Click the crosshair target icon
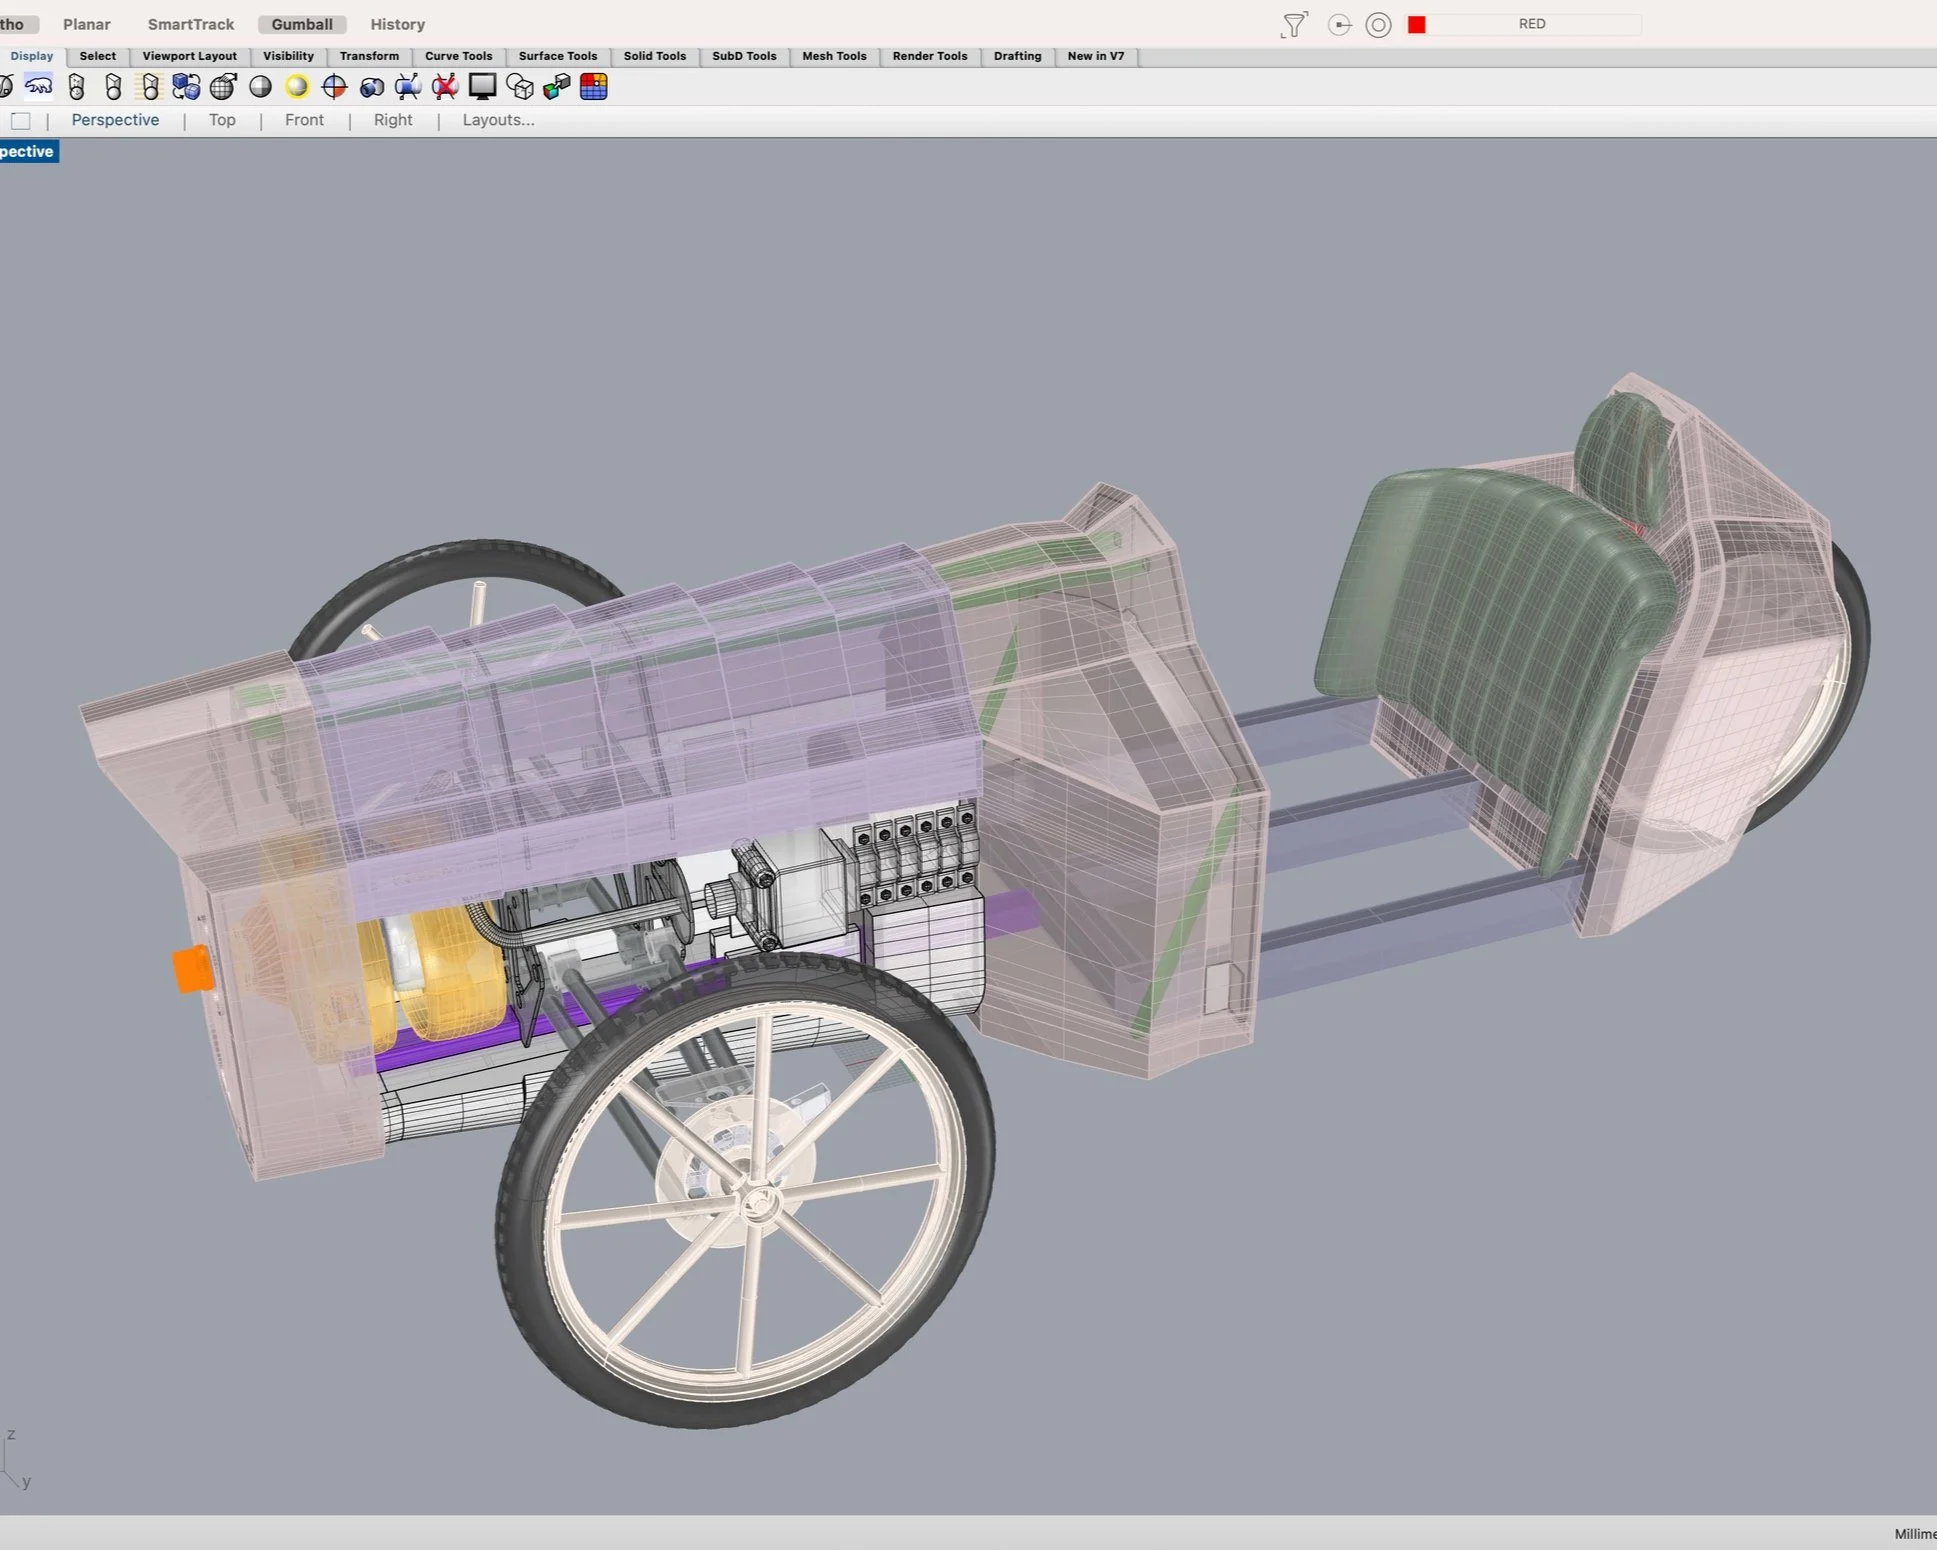 coord(334,87)
